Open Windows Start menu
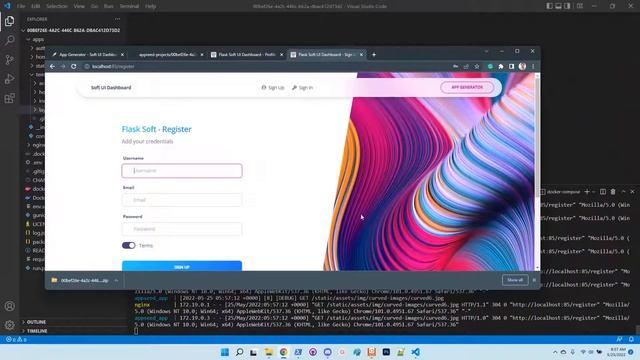 pos(225,352)
